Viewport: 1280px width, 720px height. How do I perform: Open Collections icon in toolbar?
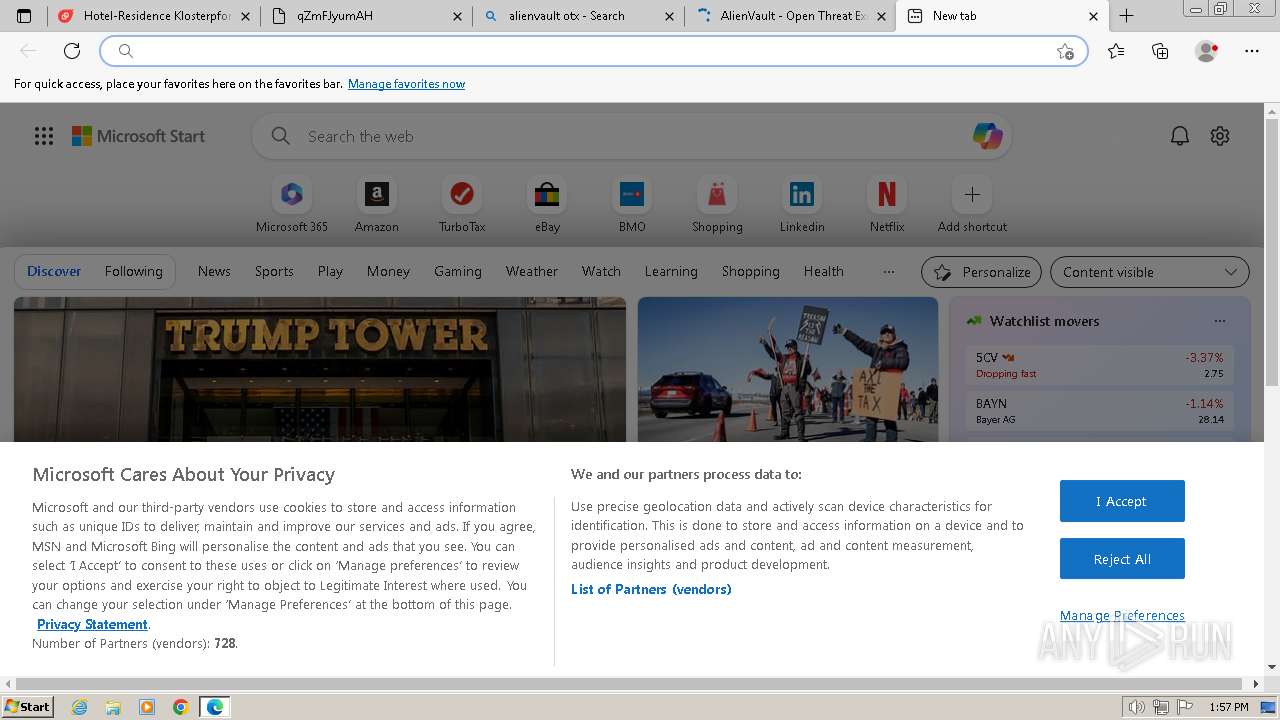1160,51
